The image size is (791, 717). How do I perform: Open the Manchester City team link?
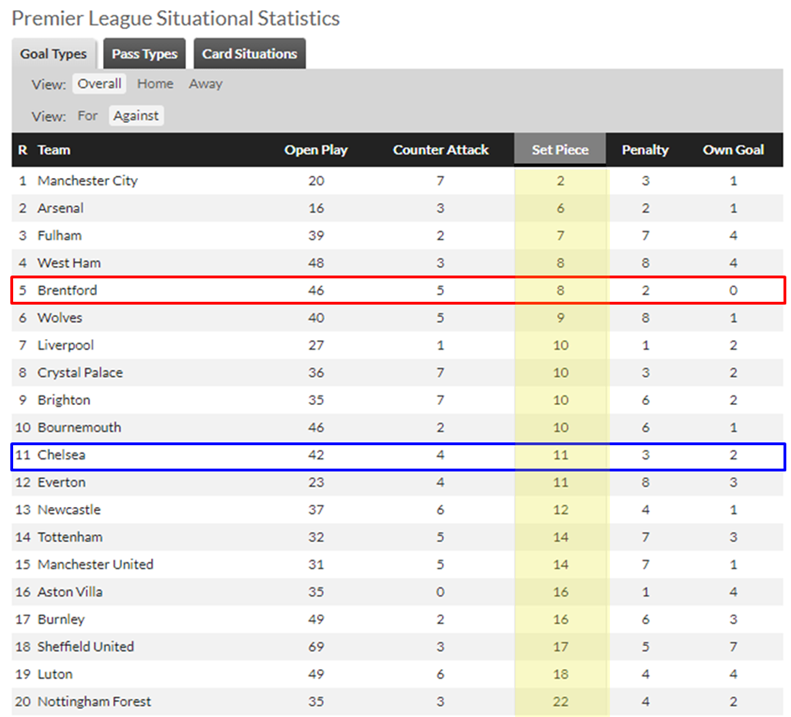pyautogui.click(x=88, y=181)
